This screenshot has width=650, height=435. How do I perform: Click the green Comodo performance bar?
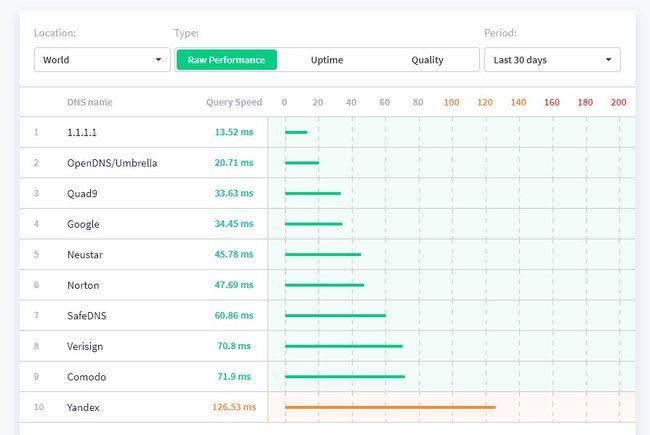pyautogui.click(x=345, y=377)
